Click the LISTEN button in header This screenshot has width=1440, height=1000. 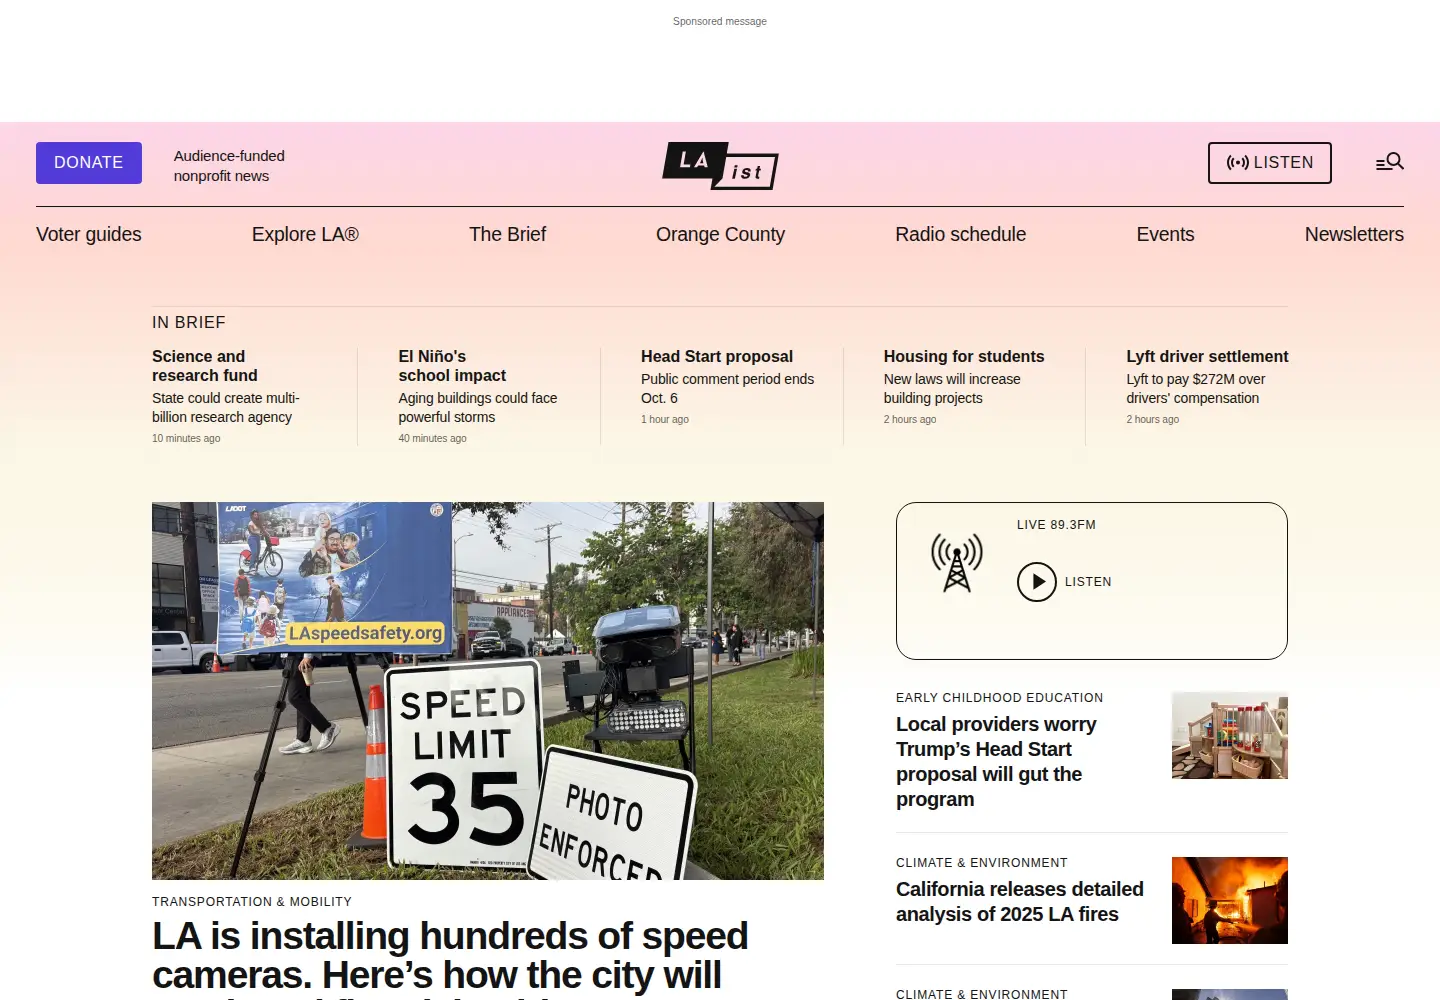pyautogui.click(x=1270, y=163)
